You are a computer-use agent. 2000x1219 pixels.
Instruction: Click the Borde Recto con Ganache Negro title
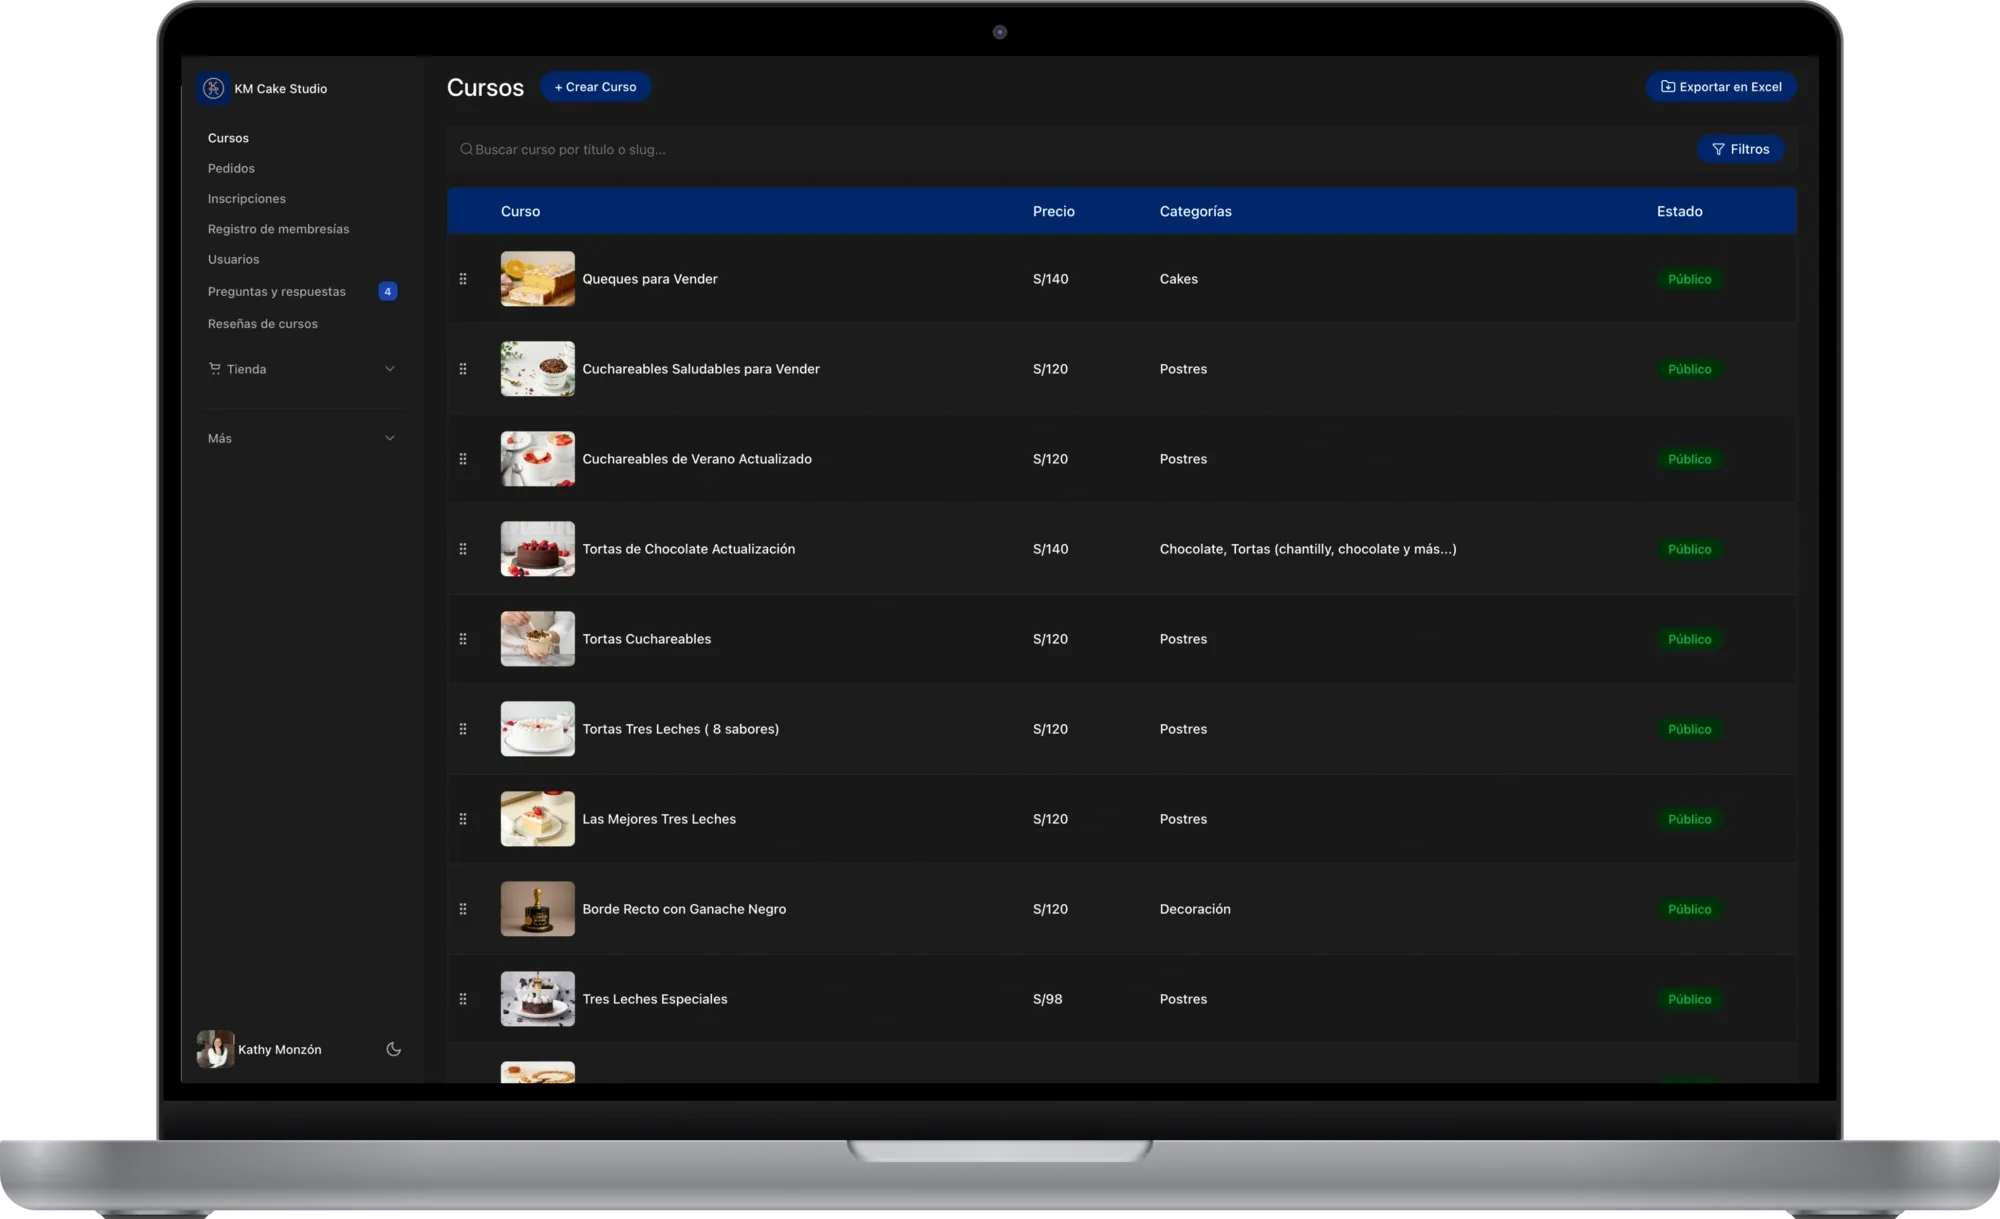point(684,909)
